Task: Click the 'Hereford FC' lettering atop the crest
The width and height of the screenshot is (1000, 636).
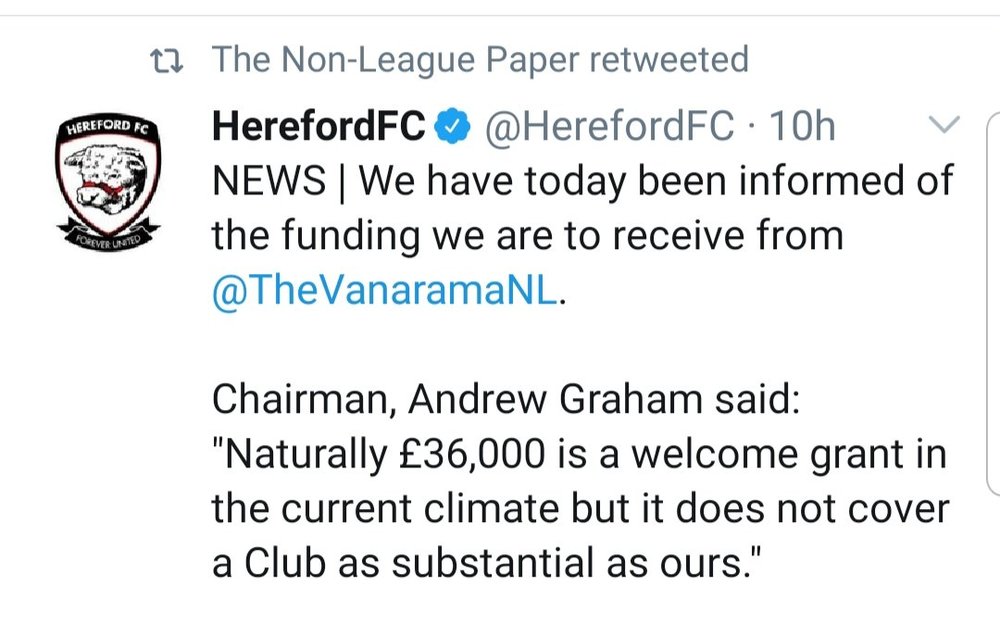Action: click(x=108, y=126)
